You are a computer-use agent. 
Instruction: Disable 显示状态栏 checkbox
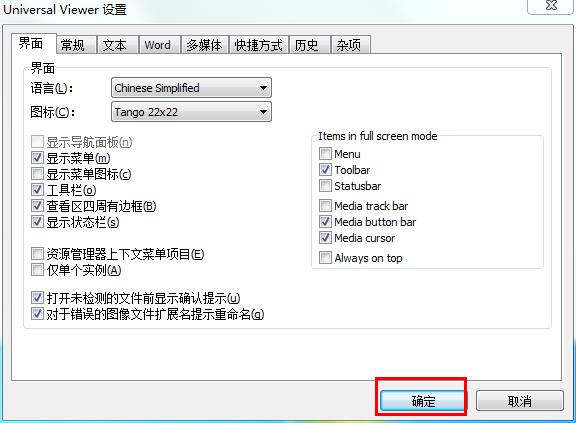(37, 222)
